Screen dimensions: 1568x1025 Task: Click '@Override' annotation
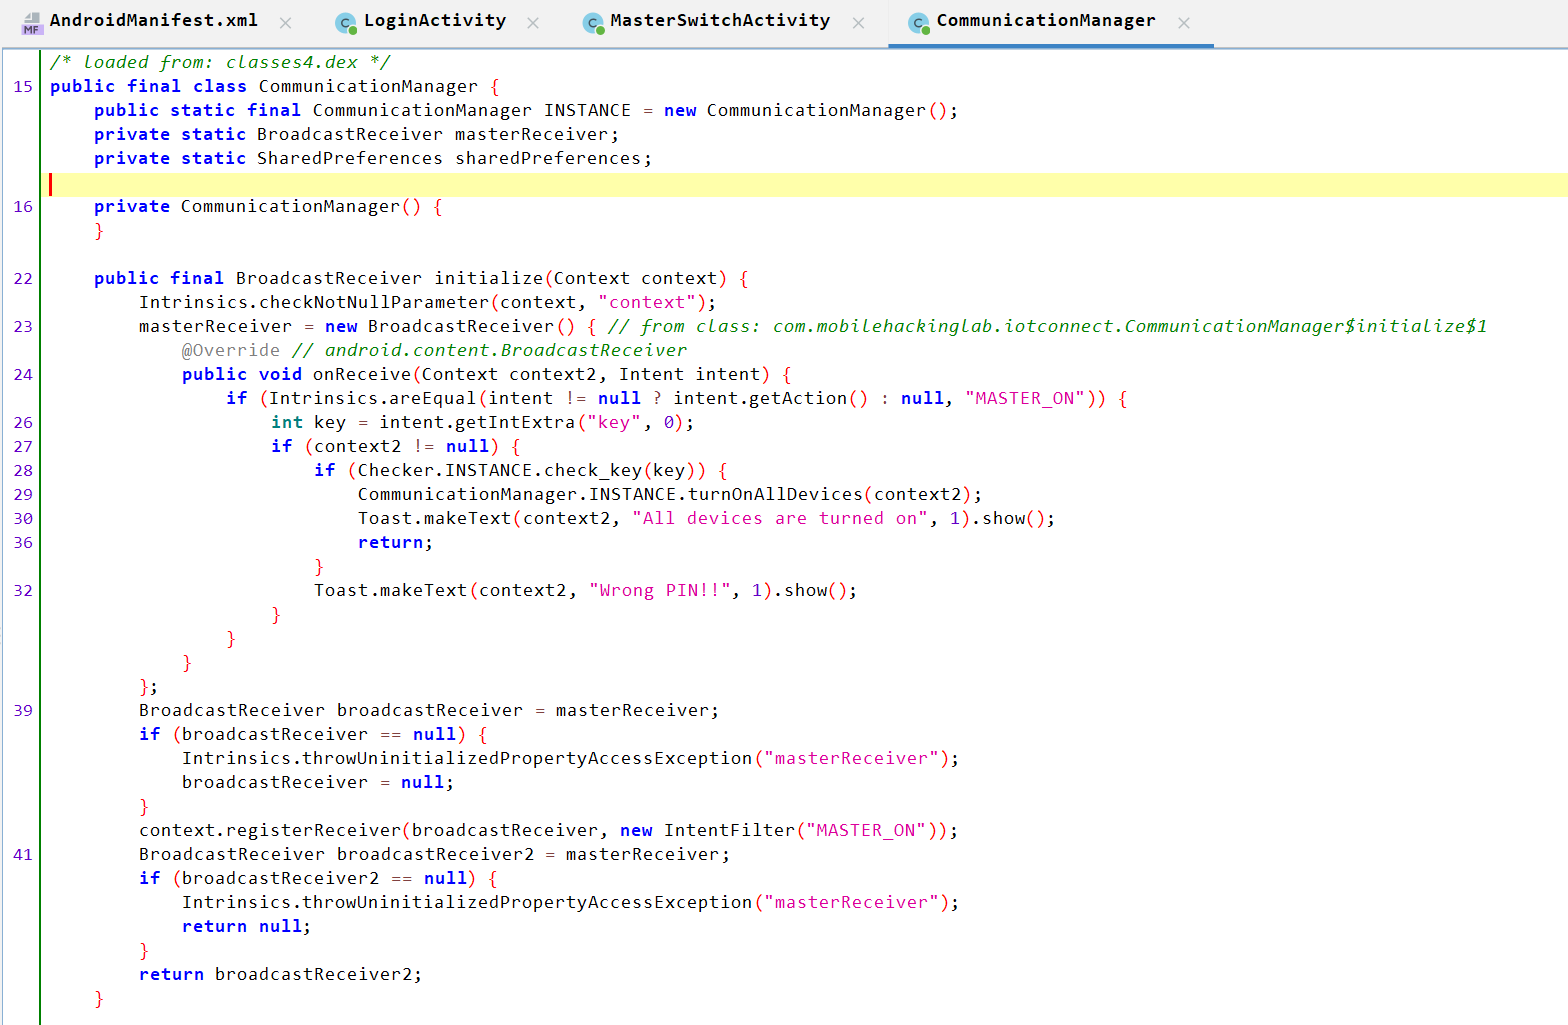(x=231, y=350)
